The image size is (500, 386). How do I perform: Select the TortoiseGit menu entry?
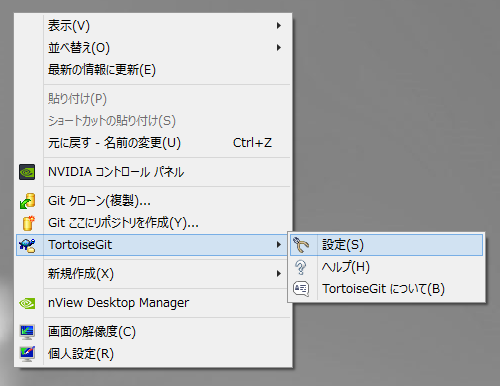pos(152,245)
